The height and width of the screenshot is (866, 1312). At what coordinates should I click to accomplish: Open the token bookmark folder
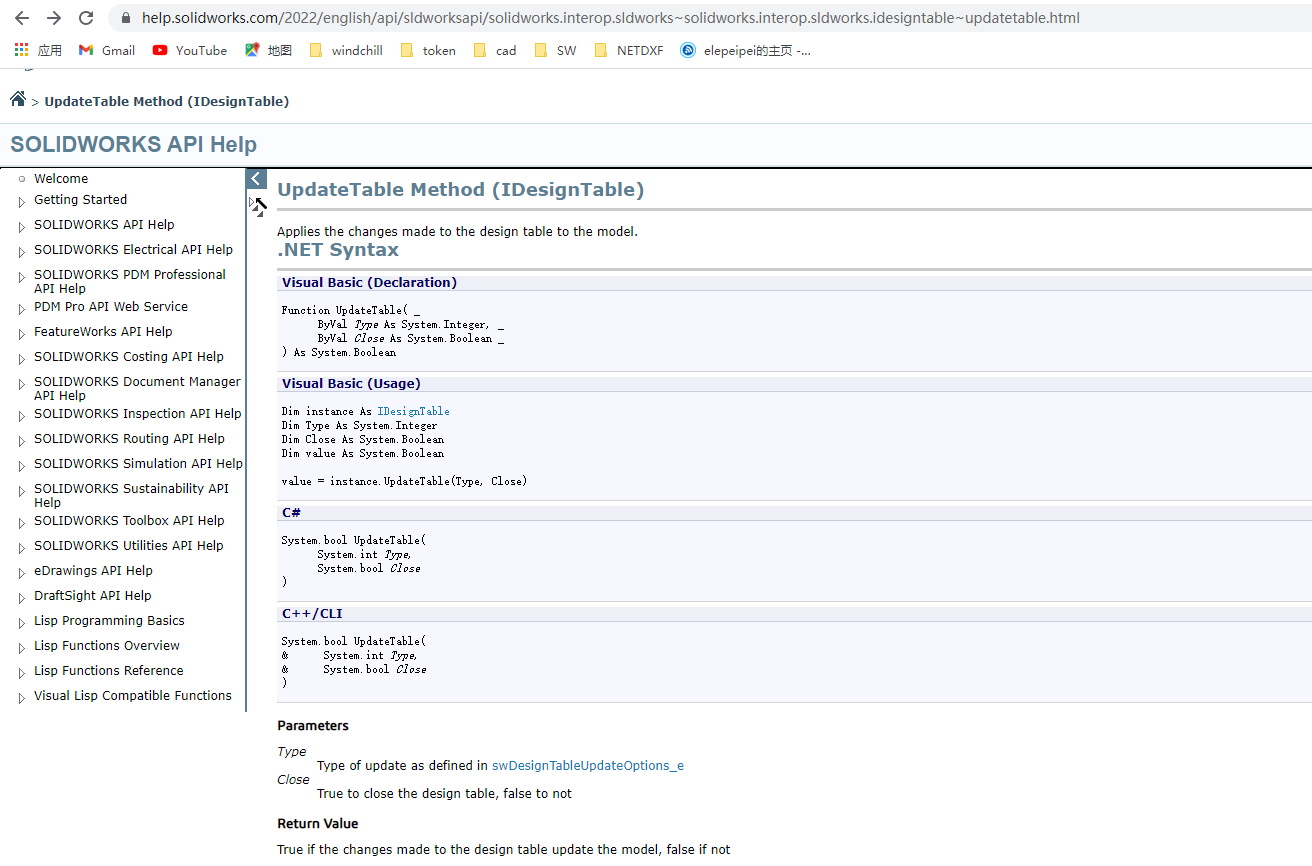coord(428,50)
